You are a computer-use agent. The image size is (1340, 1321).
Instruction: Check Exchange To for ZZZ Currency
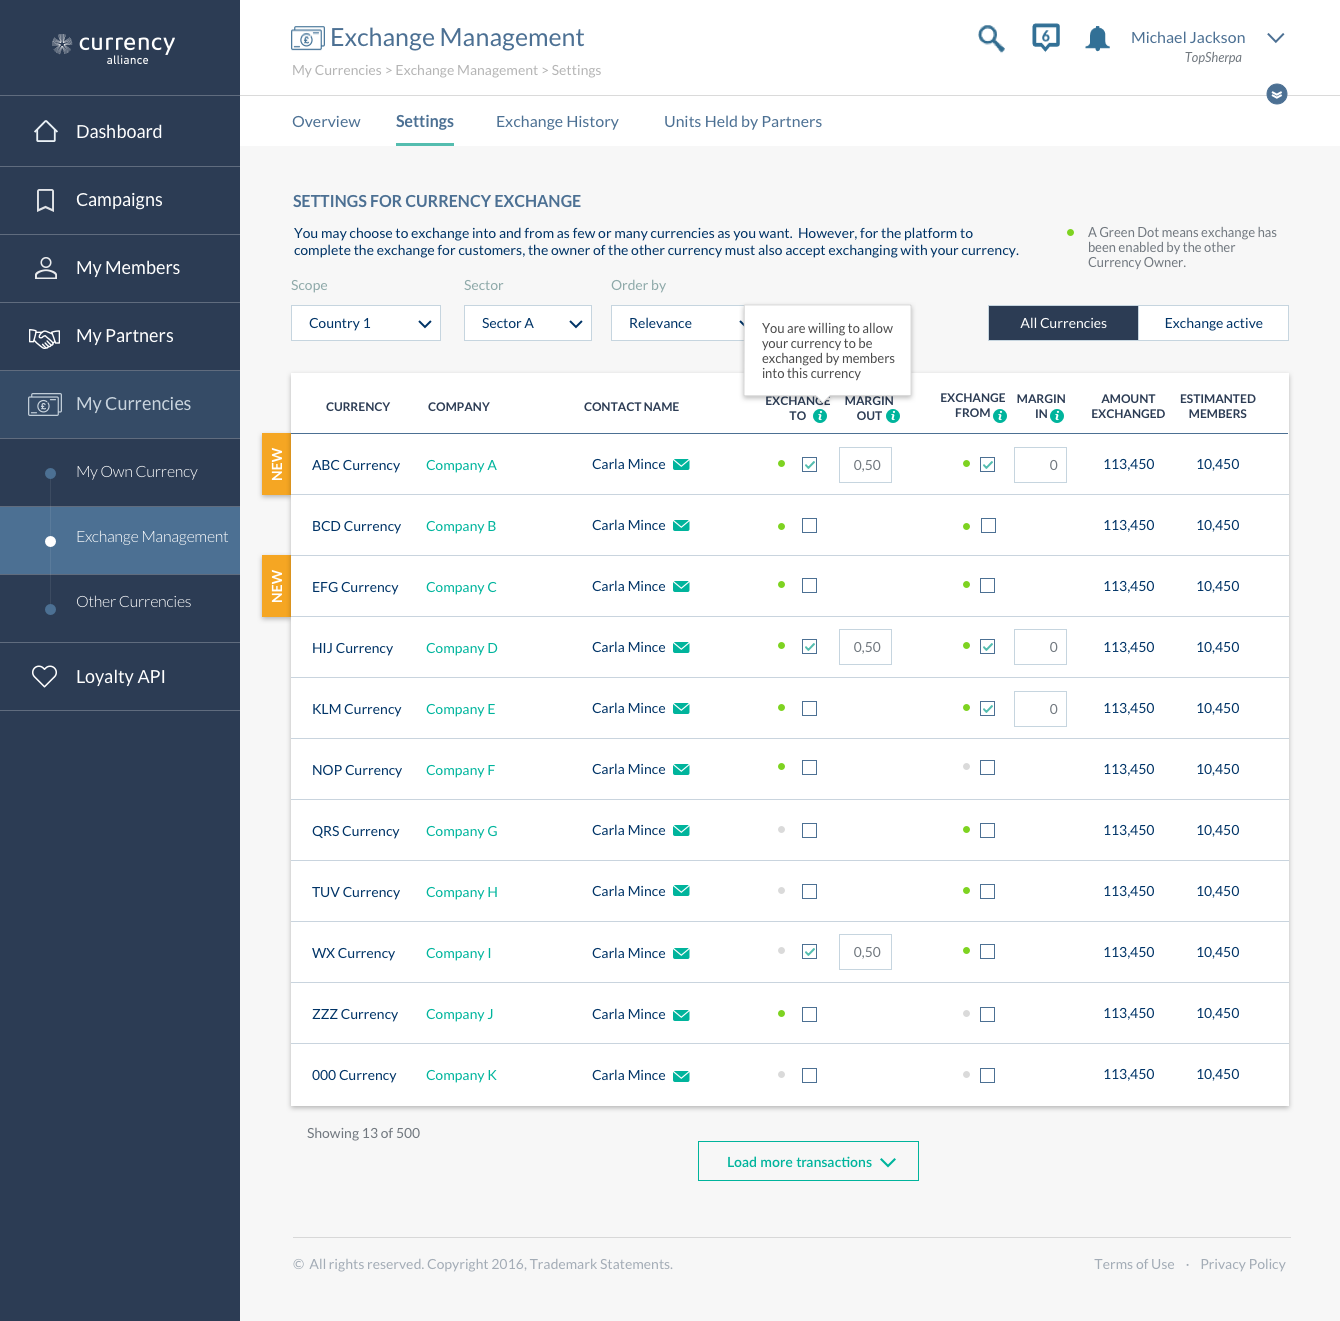click(x=810, y=1014)
